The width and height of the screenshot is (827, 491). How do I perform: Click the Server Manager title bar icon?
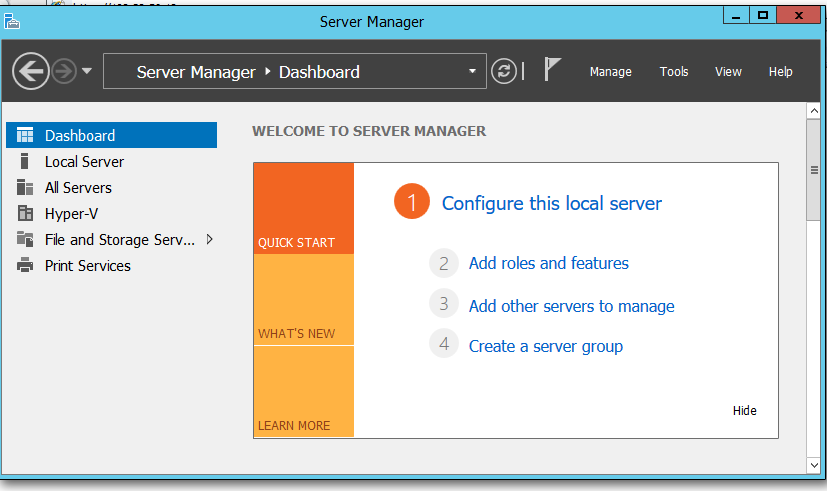click(x=12, y=22)
